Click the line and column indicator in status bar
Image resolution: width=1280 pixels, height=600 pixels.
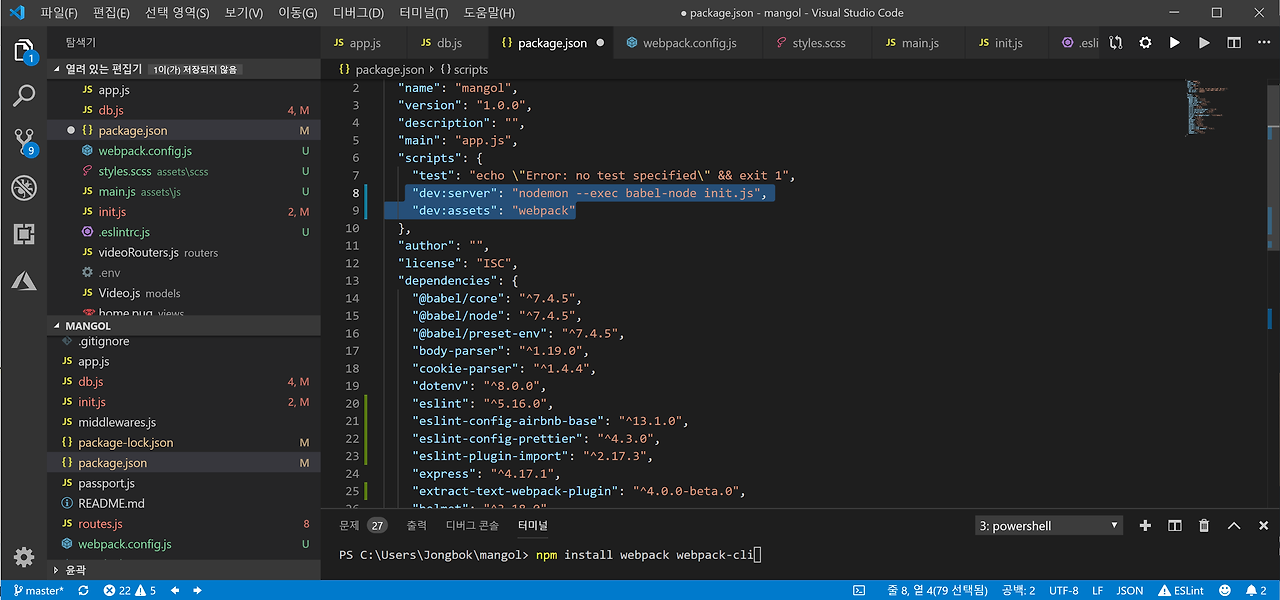pos(937,590)
